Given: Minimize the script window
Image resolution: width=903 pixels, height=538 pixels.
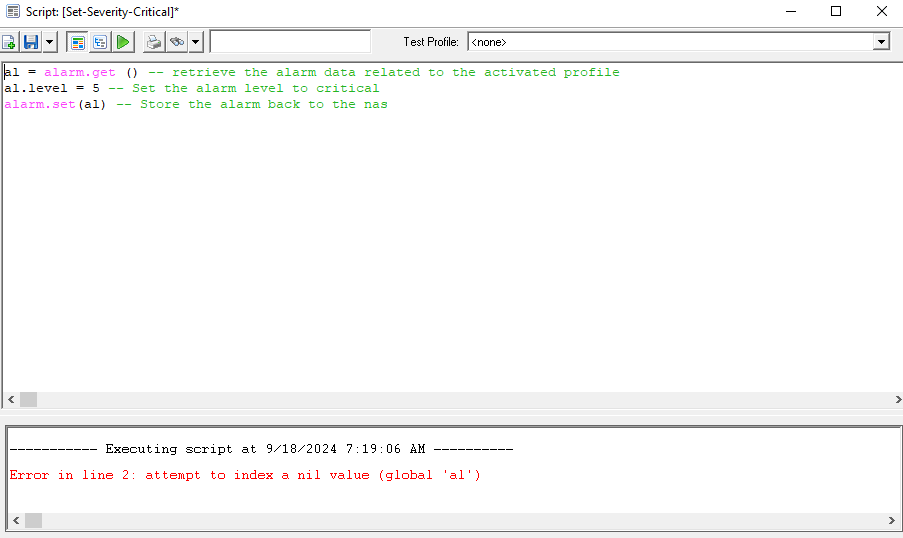Looking at the screenshot, I should point(791,11).
